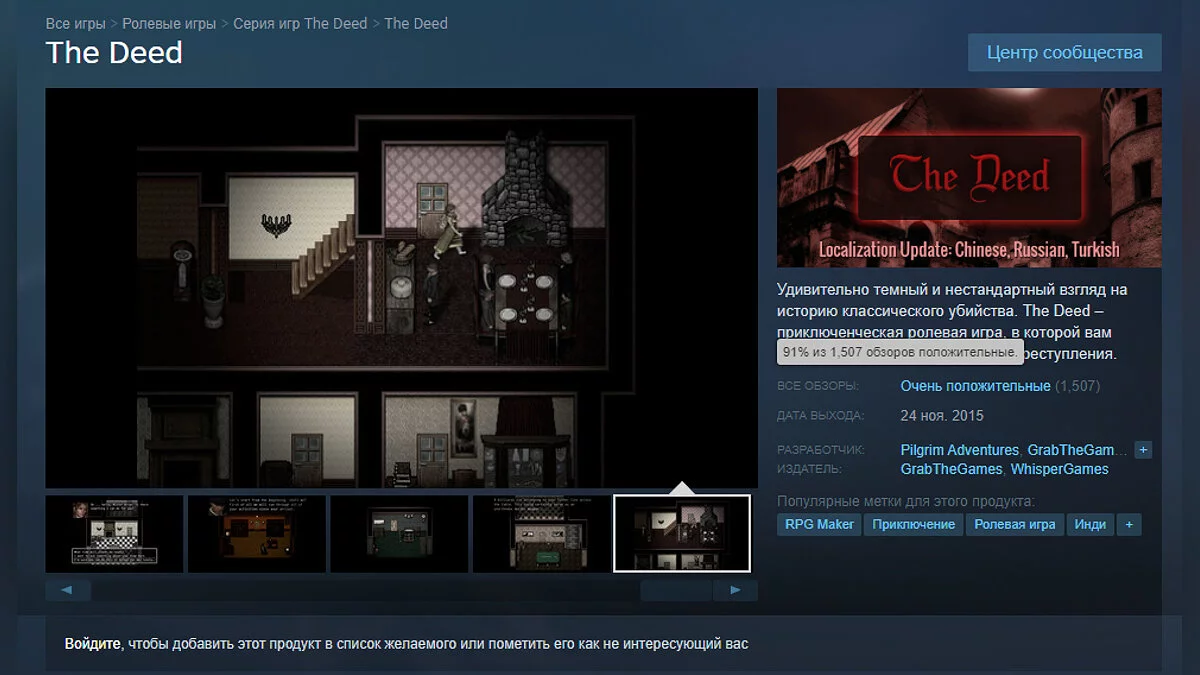Open developer GrabTheGam… link
This screenshot has height=675, width=1200.
coord(1076,450)
